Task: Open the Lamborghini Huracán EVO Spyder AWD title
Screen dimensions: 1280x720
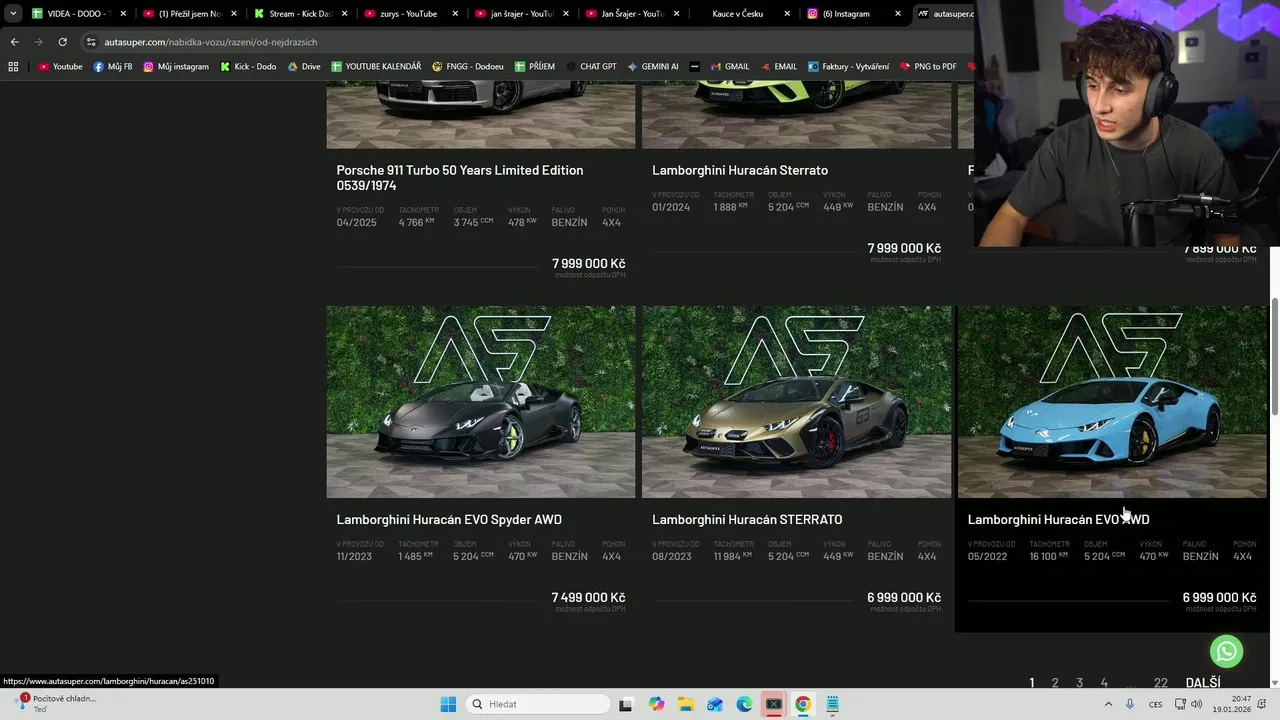Action: tap(449, 519)
